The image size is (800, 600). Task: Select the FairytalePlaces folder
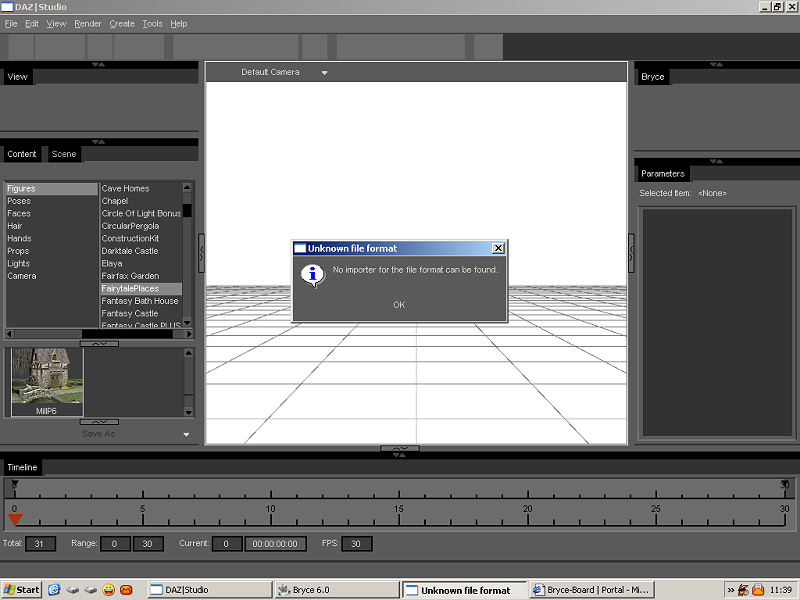[141, 288]
